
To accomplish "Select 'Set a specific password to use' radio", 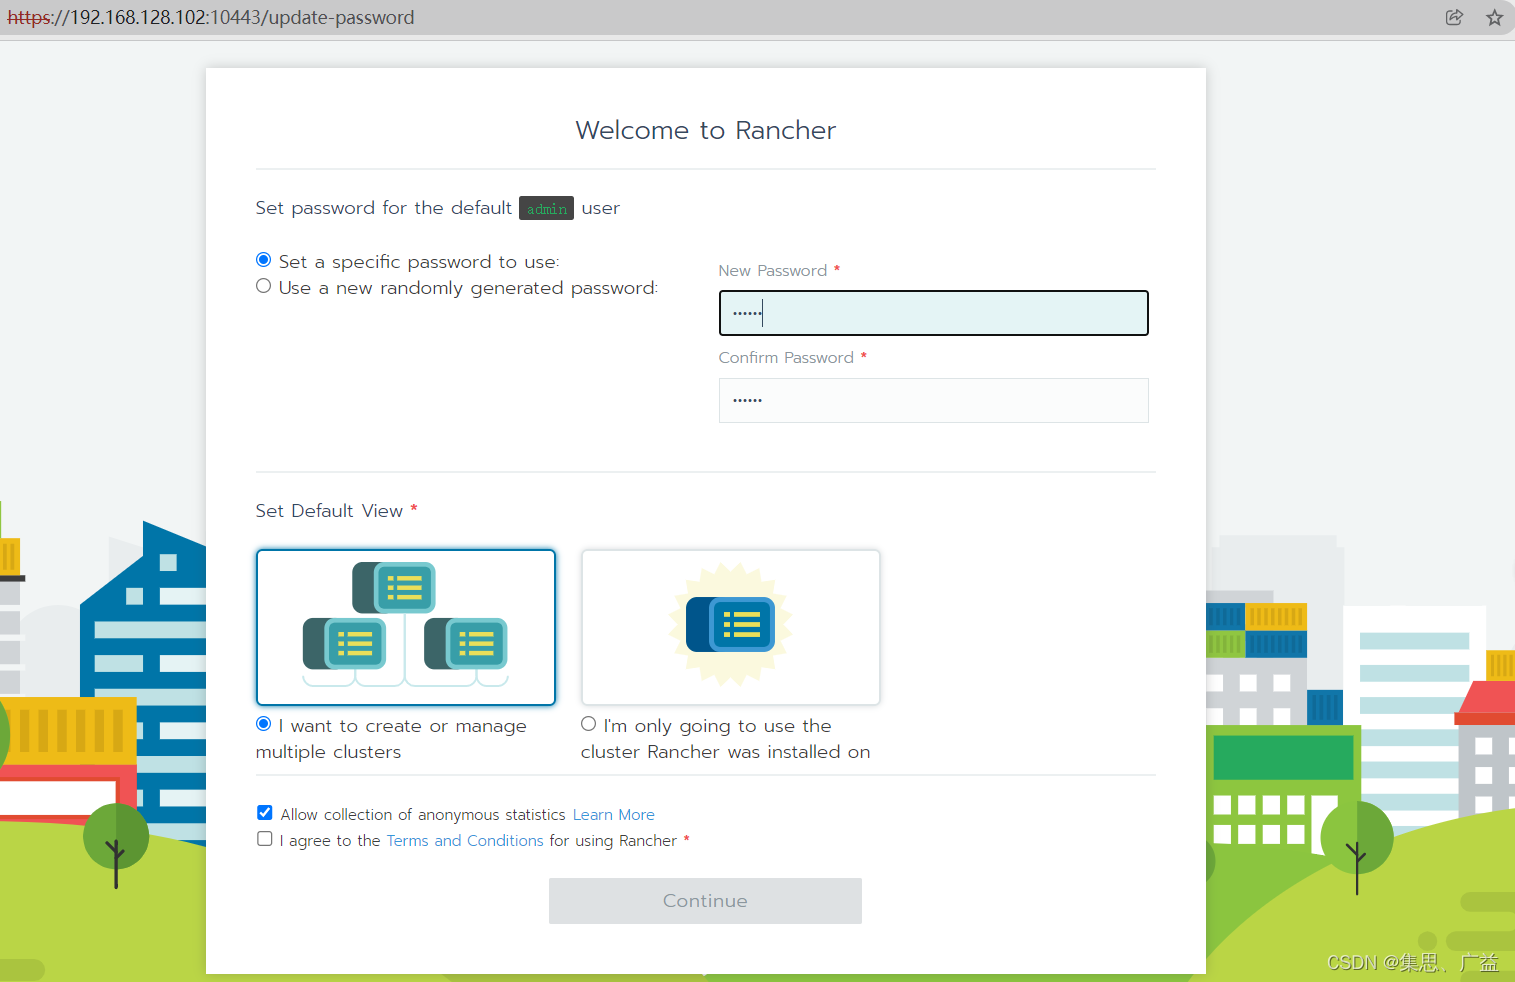I will (264, 260).
